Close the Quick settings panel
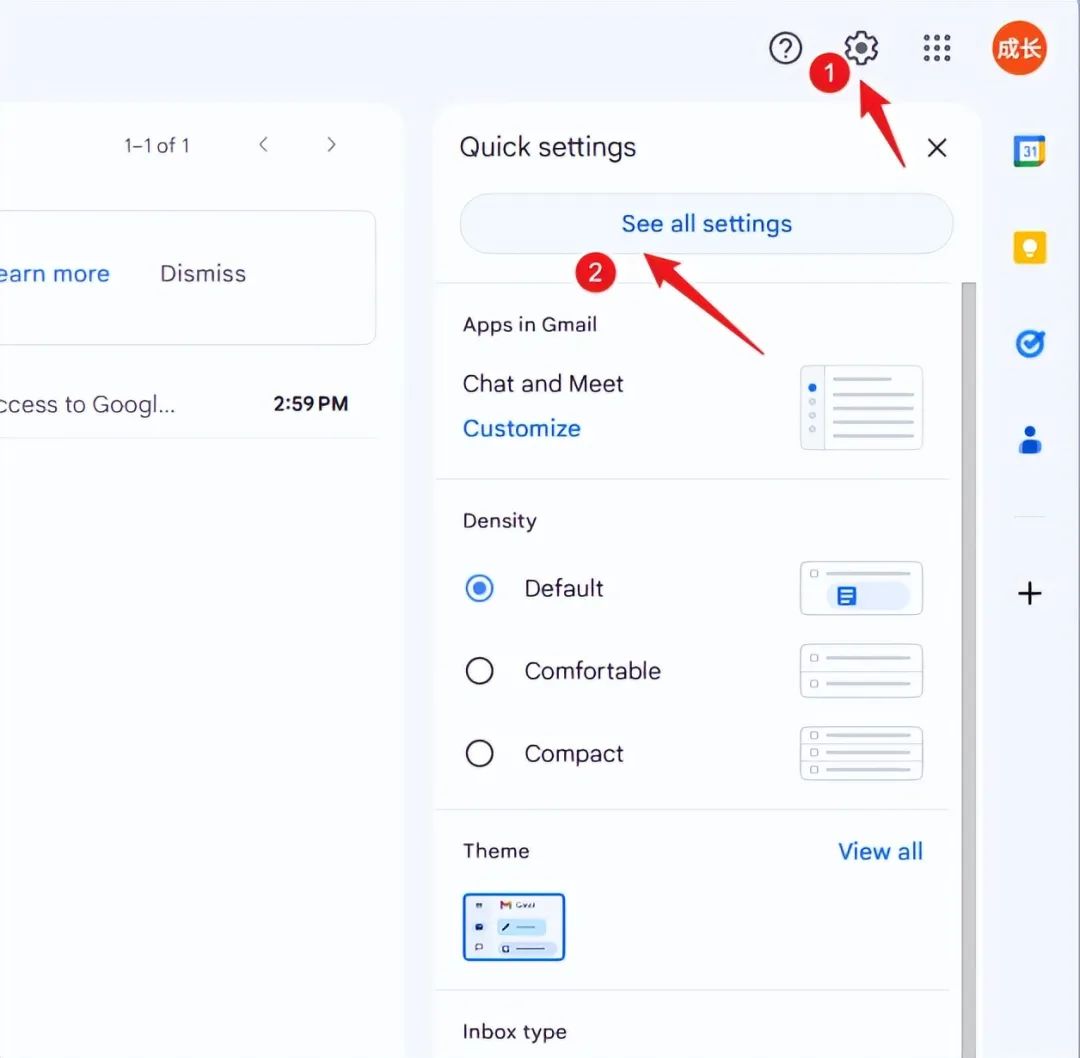The width and height of the screenshot is (1080, 1058). [937, 147]
